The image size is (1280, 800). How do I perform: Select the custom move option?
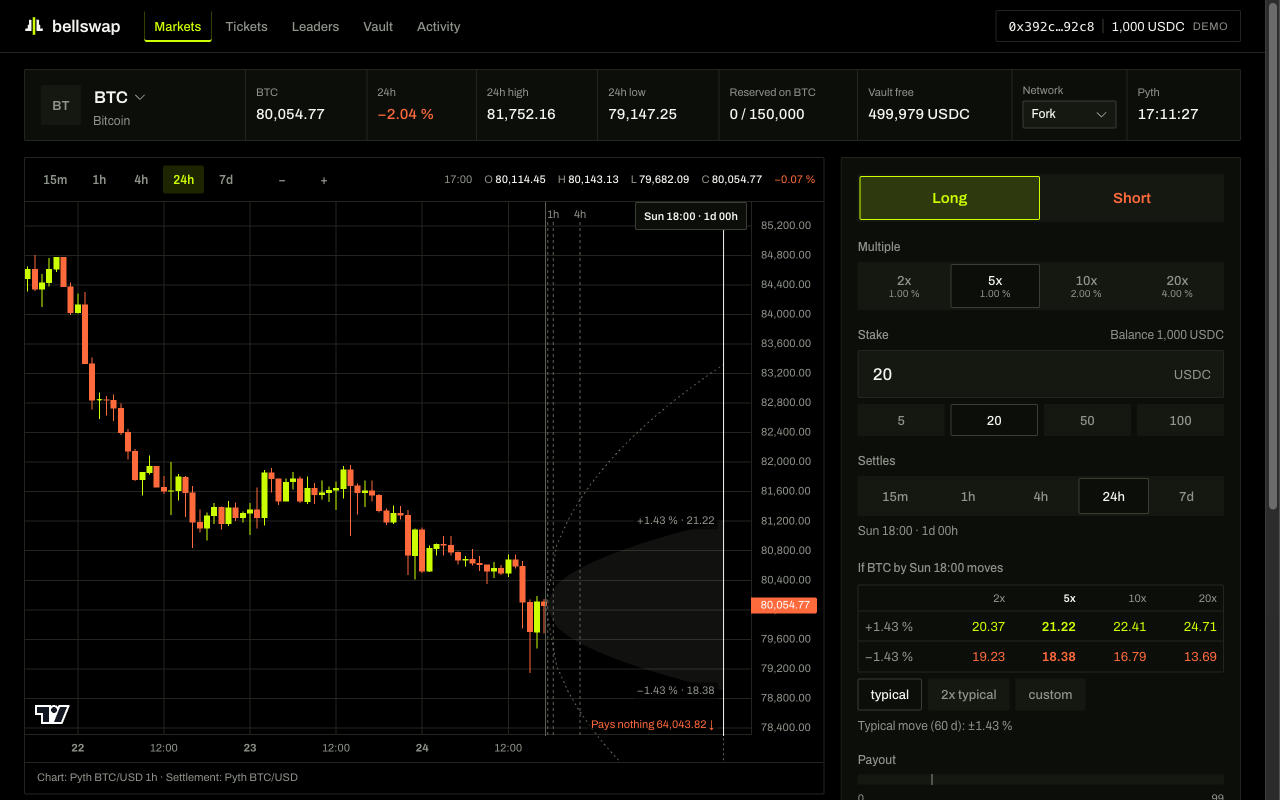coord(1050,694)
